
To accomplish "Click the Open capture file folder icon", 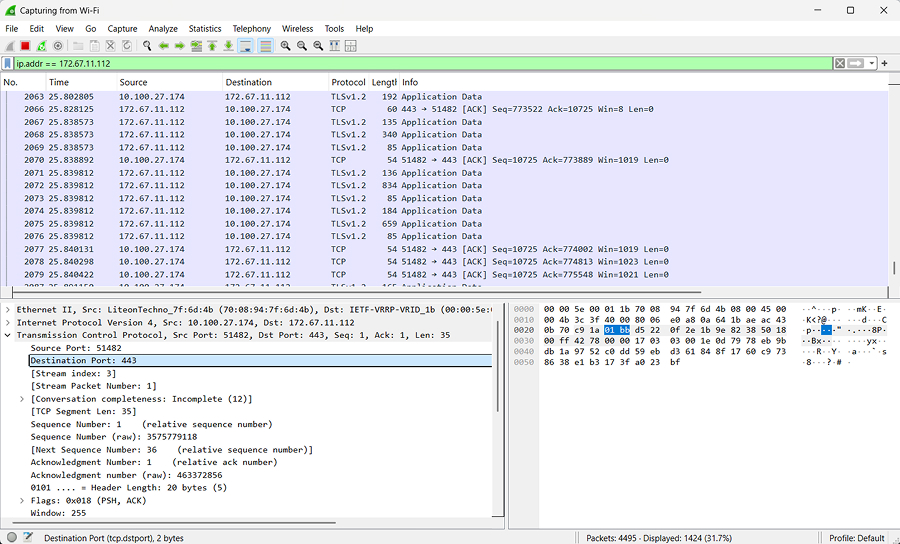I will pyautogui.click(x=77, y=46).
